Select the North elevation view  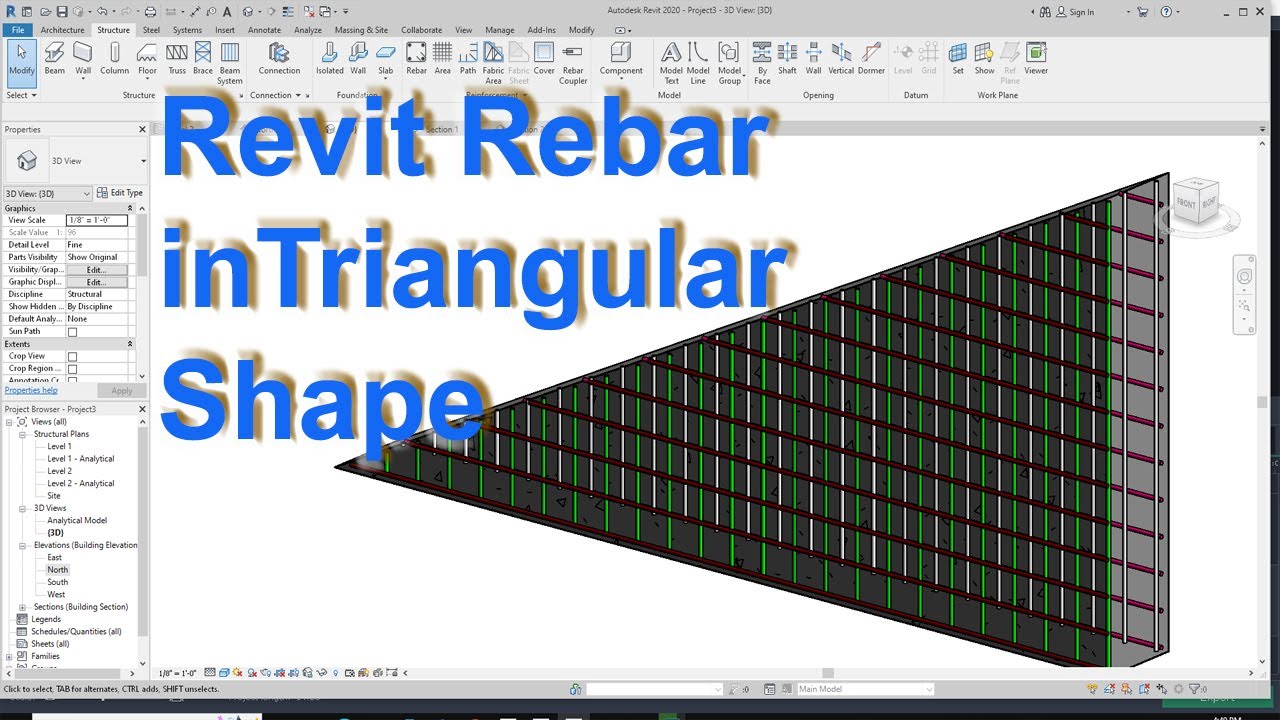[58, 570]
